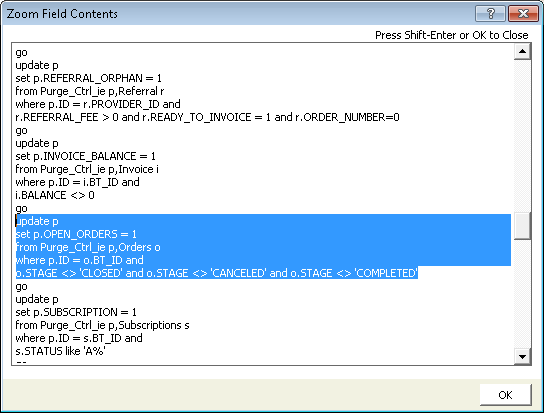Viewport: 544px width, 413px height.
Task: Click the scroll down arrow
Action: (x=522, y=356)
